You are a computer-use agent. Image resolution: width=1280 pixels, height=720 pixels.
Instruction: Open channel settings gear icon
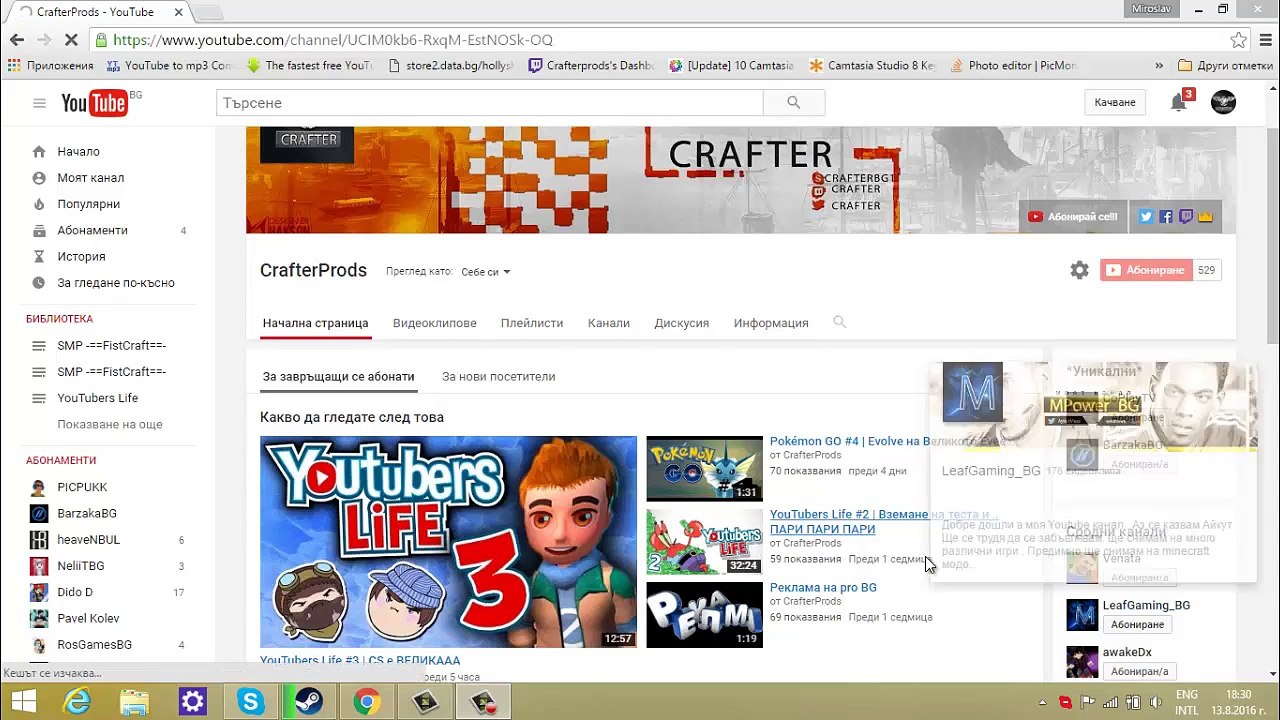tap(1079, 270)
